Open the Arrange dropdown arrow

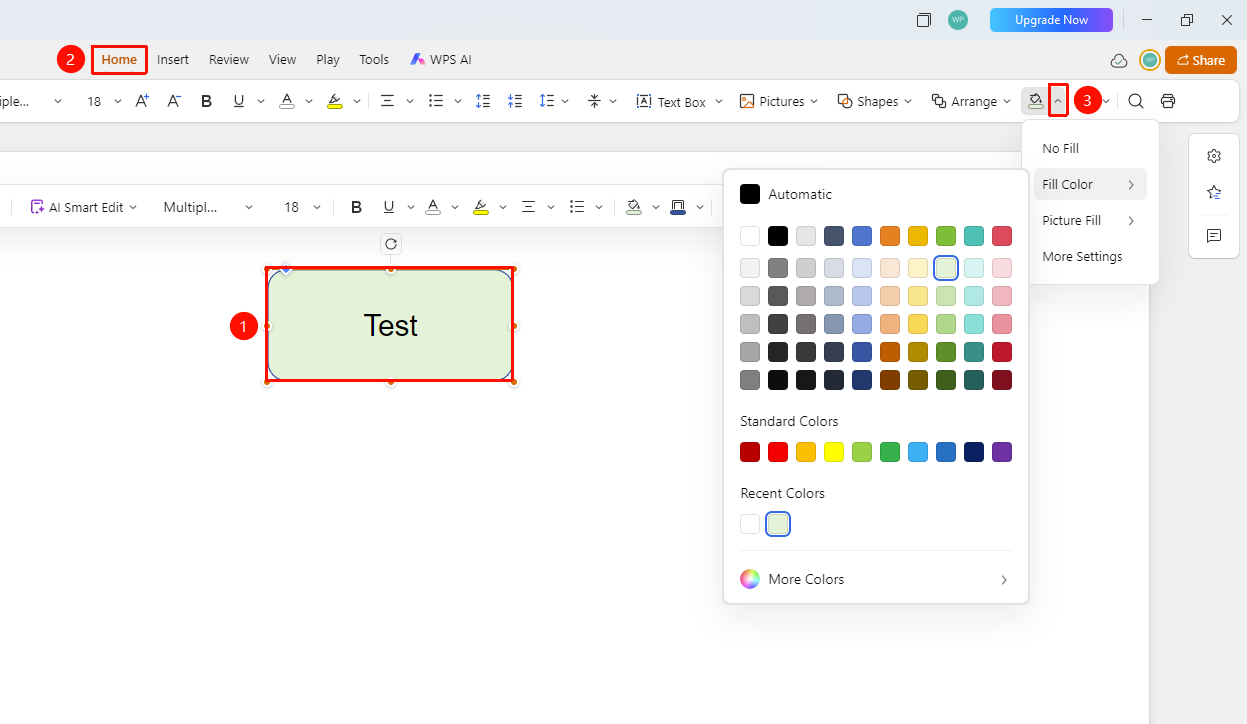pos(1006,101)
